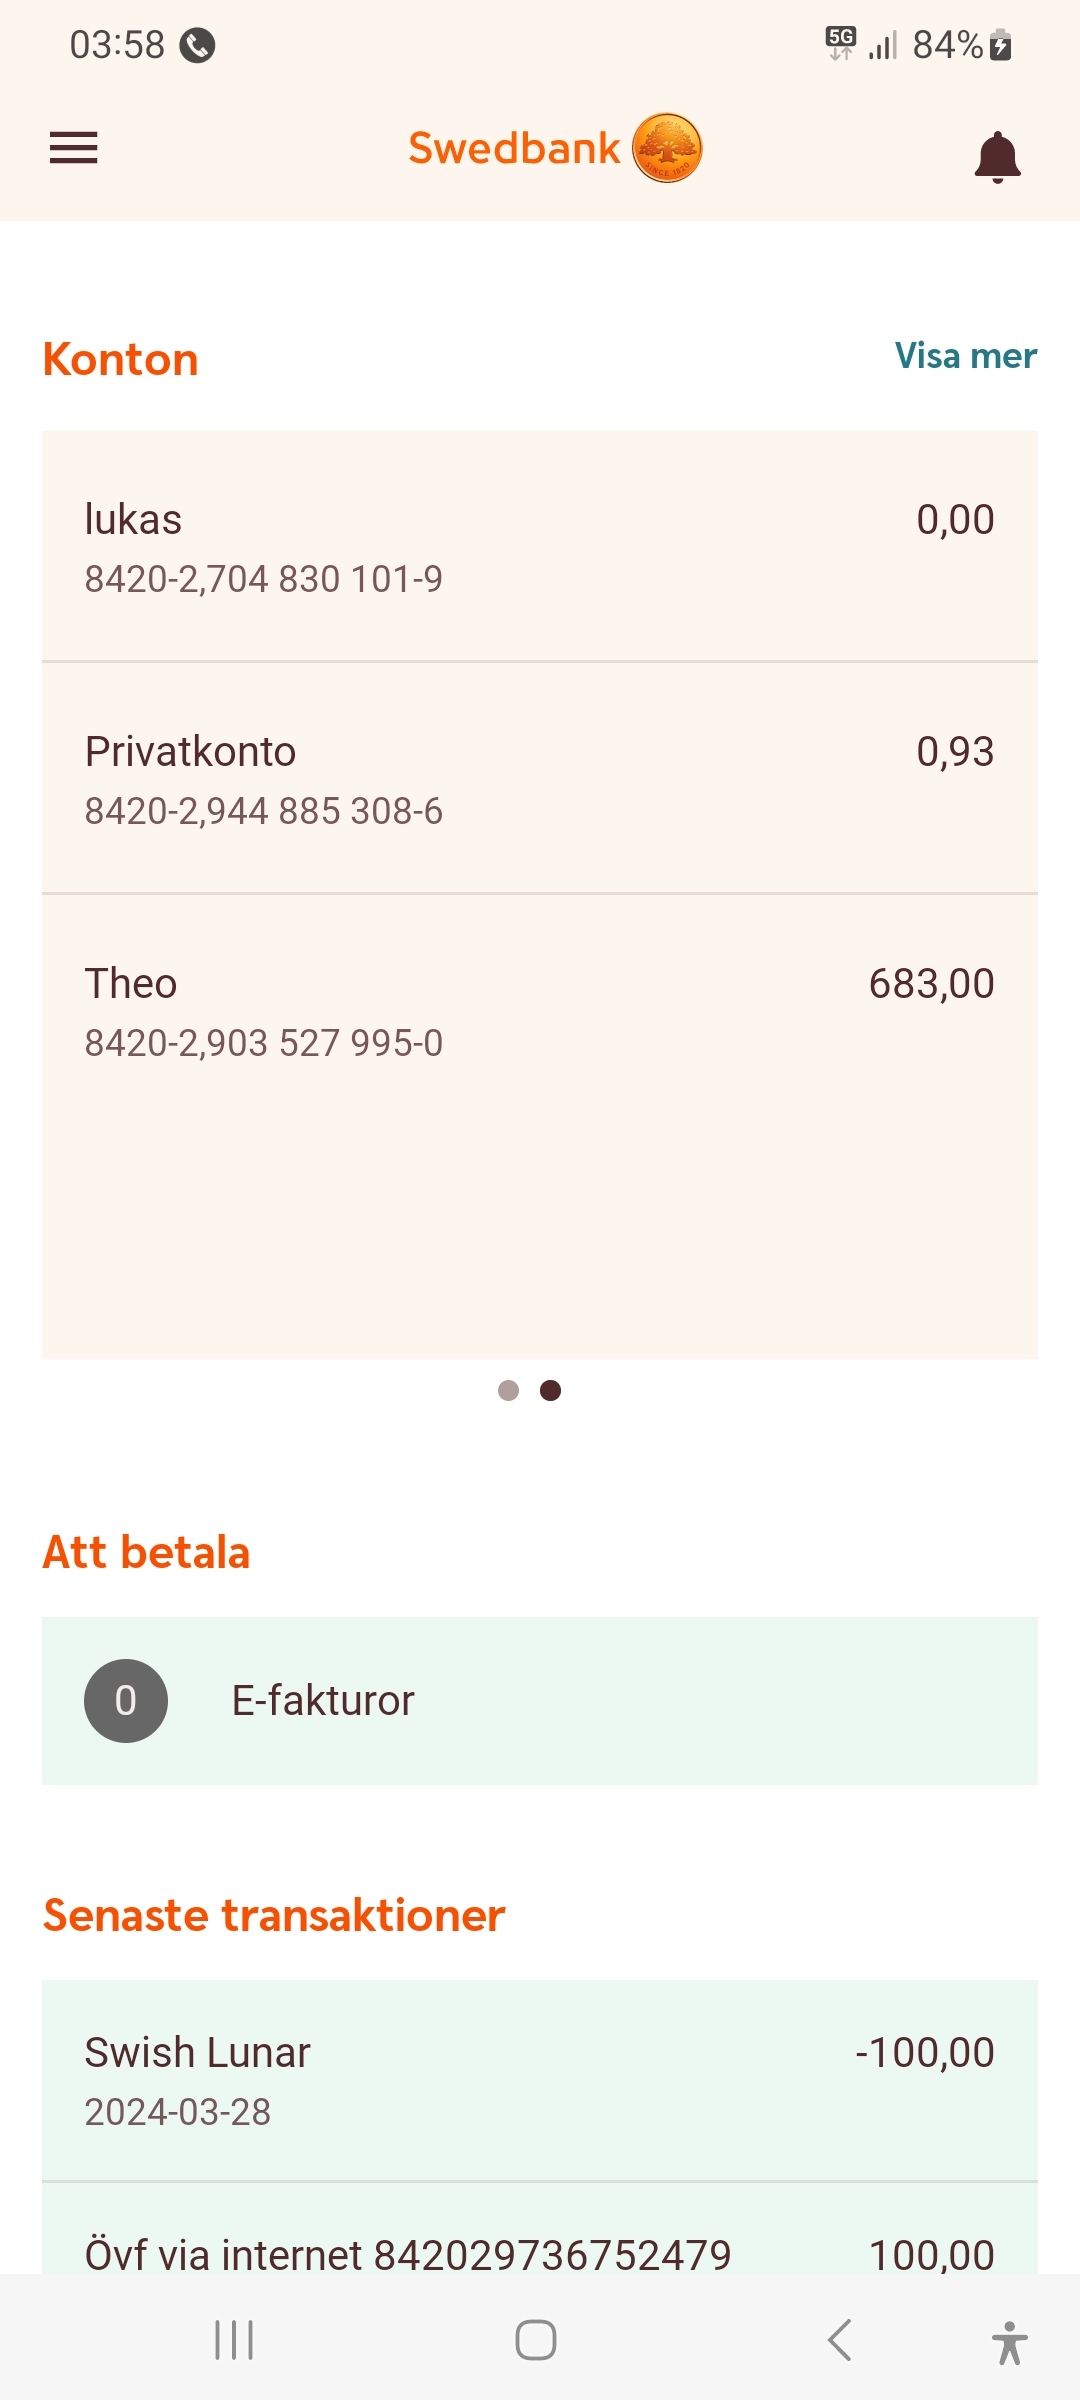The width and height of the screenshot is (1080, 2400).
Task: Open notifications bell
Action: (997, 156)
